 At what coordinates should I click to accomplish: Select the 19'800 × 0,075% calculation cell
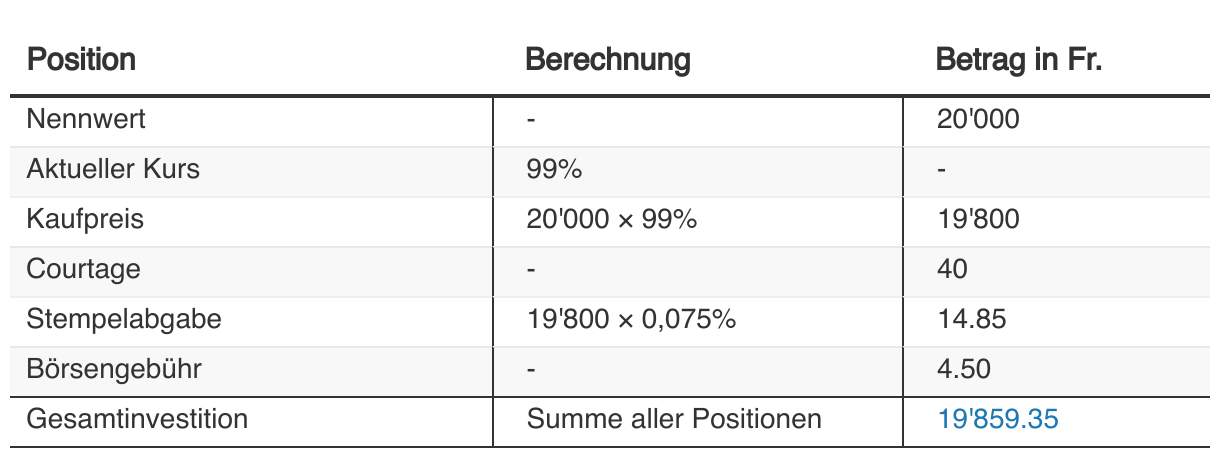click(631, 319)
